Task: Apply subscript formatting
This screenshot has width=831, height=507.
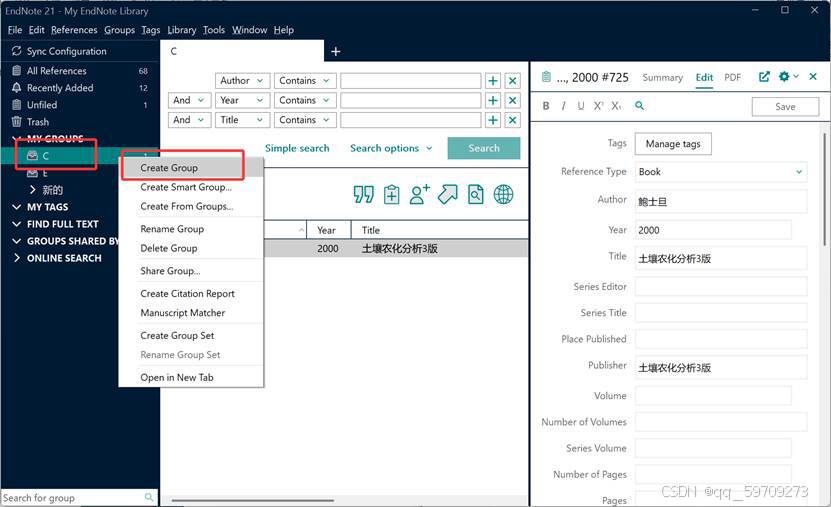Action: coord(616,106)
